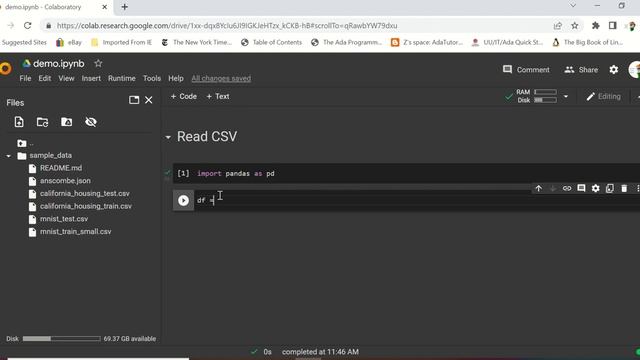This screenshot has height=360, width=640.
Task: Open Comment panel
Action: 526,70
